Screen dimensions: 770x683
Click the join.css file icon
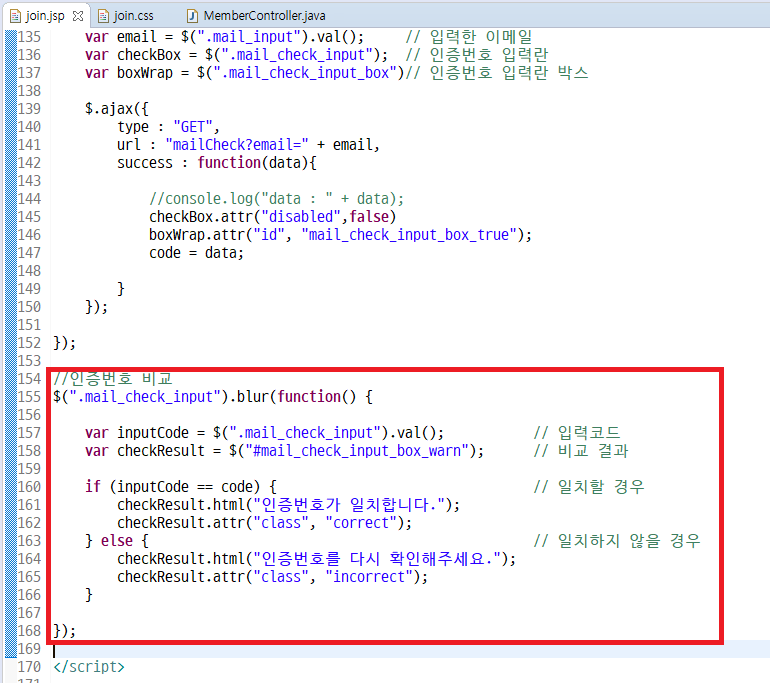(103, 16)
